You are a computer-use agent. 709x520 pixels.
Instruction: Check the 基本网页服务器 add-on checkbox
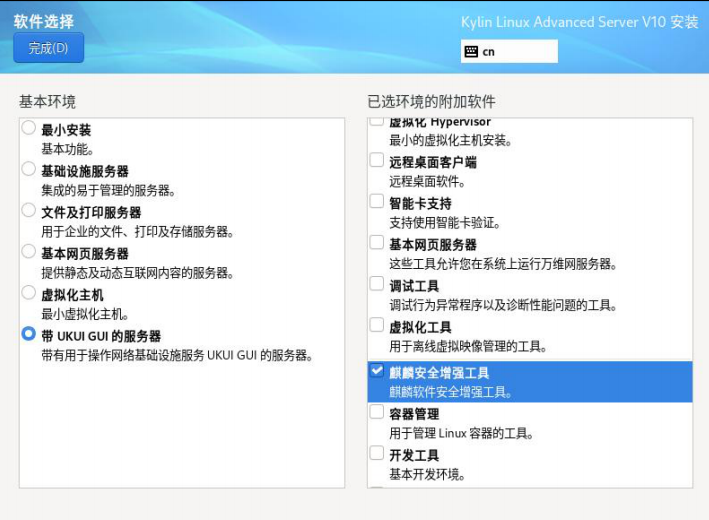(377, 242)
